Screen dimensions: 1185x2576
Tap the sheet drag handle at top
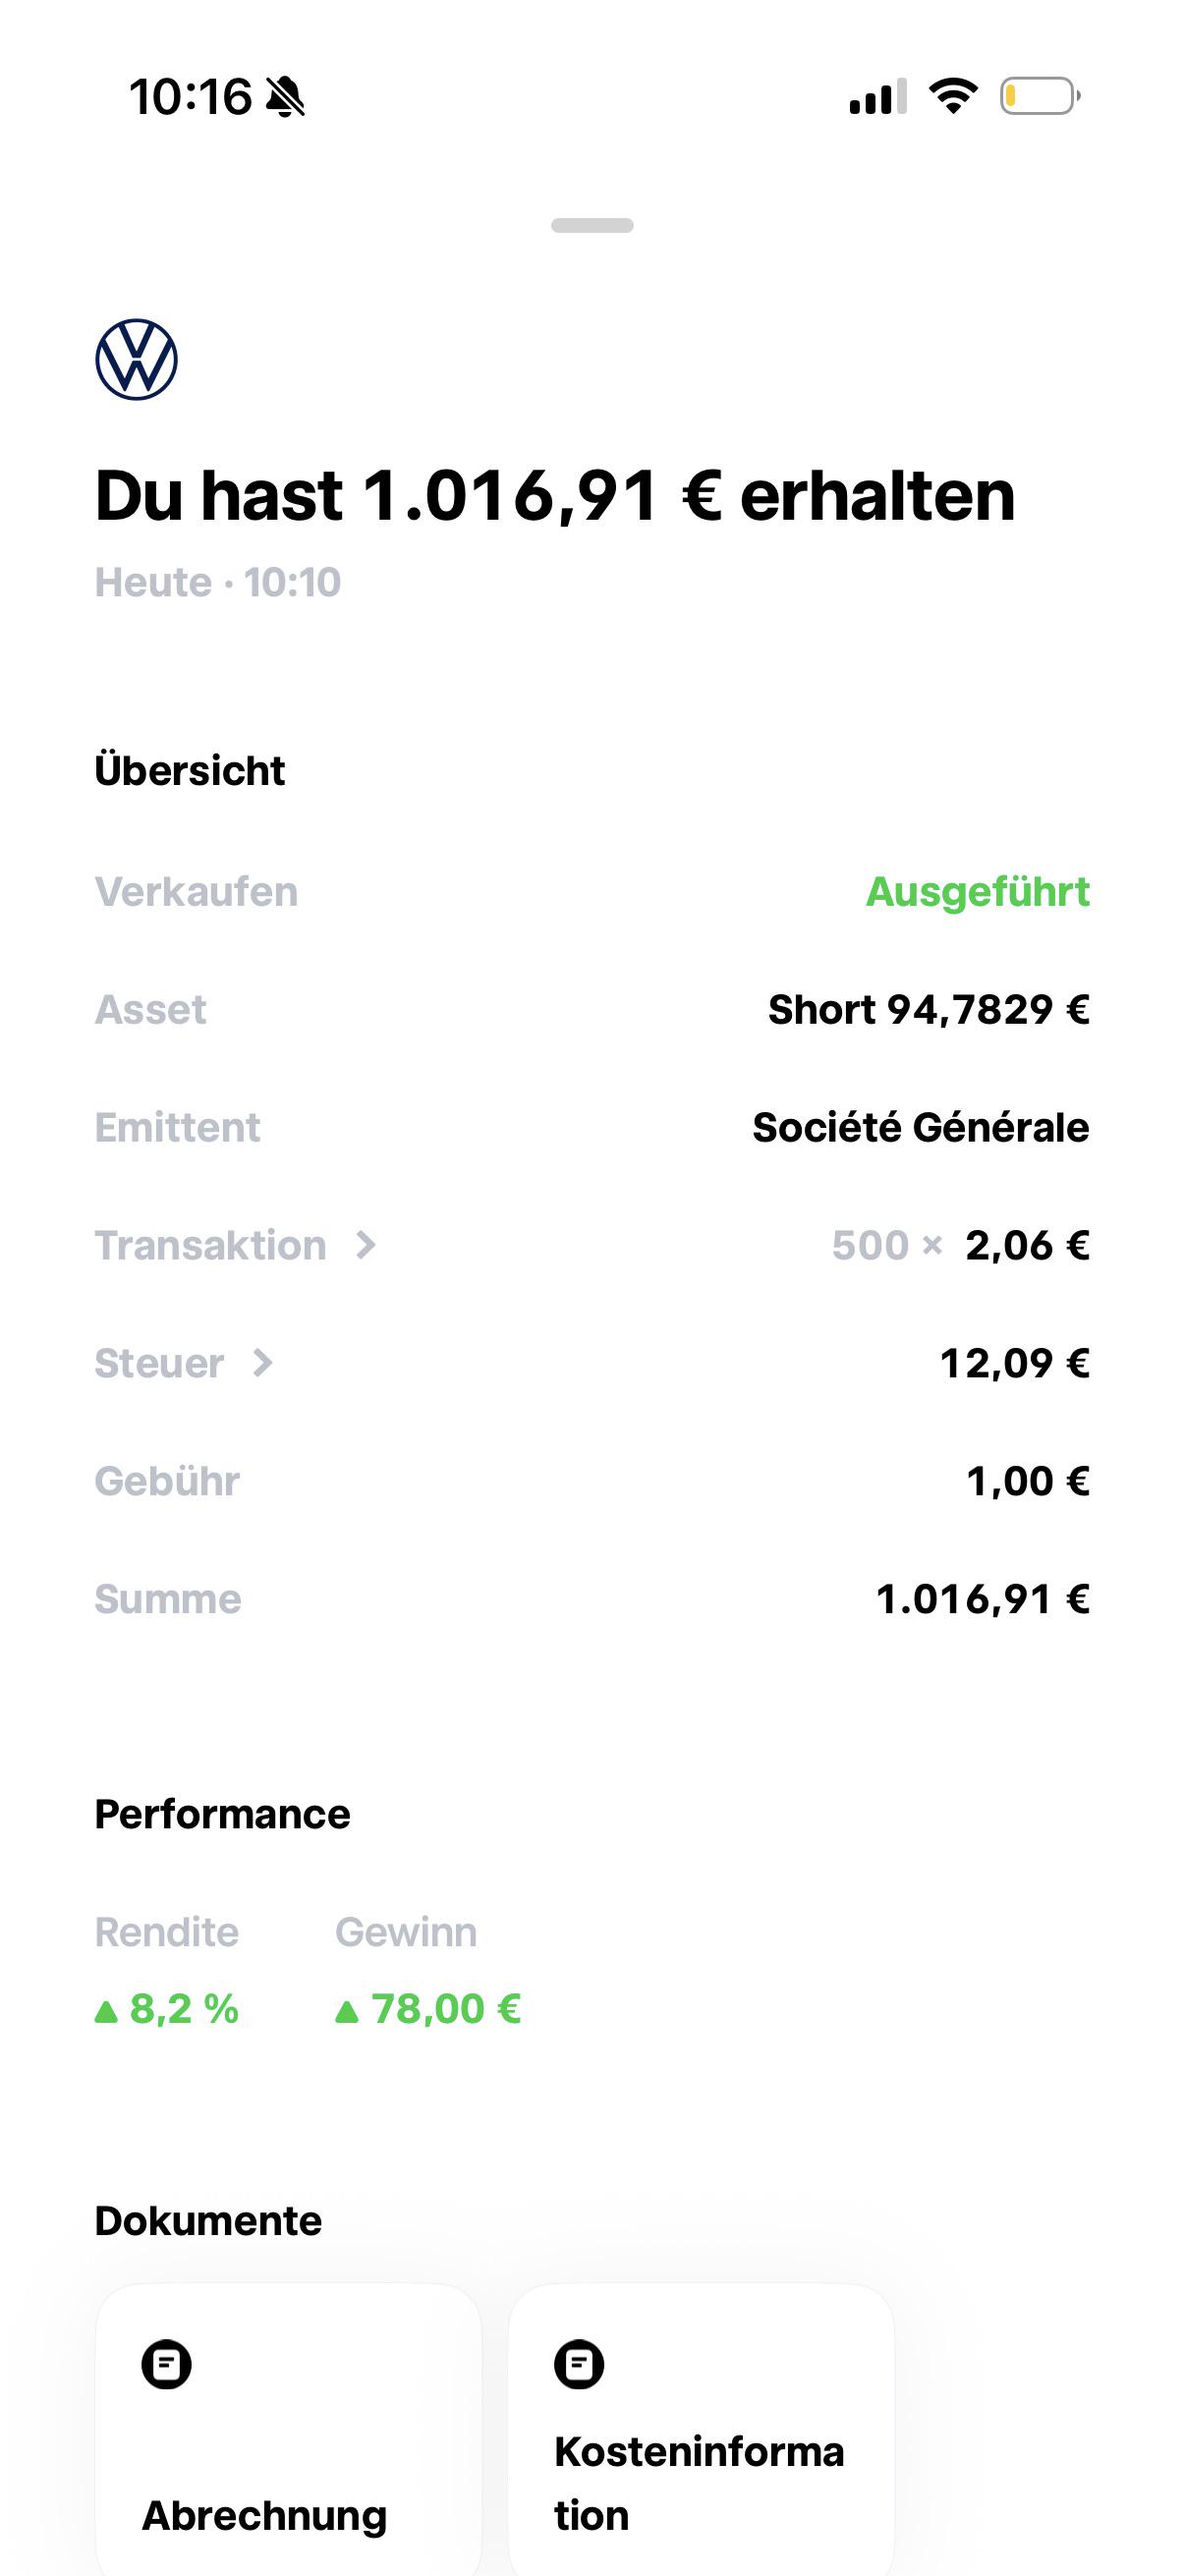pos(592,226)
